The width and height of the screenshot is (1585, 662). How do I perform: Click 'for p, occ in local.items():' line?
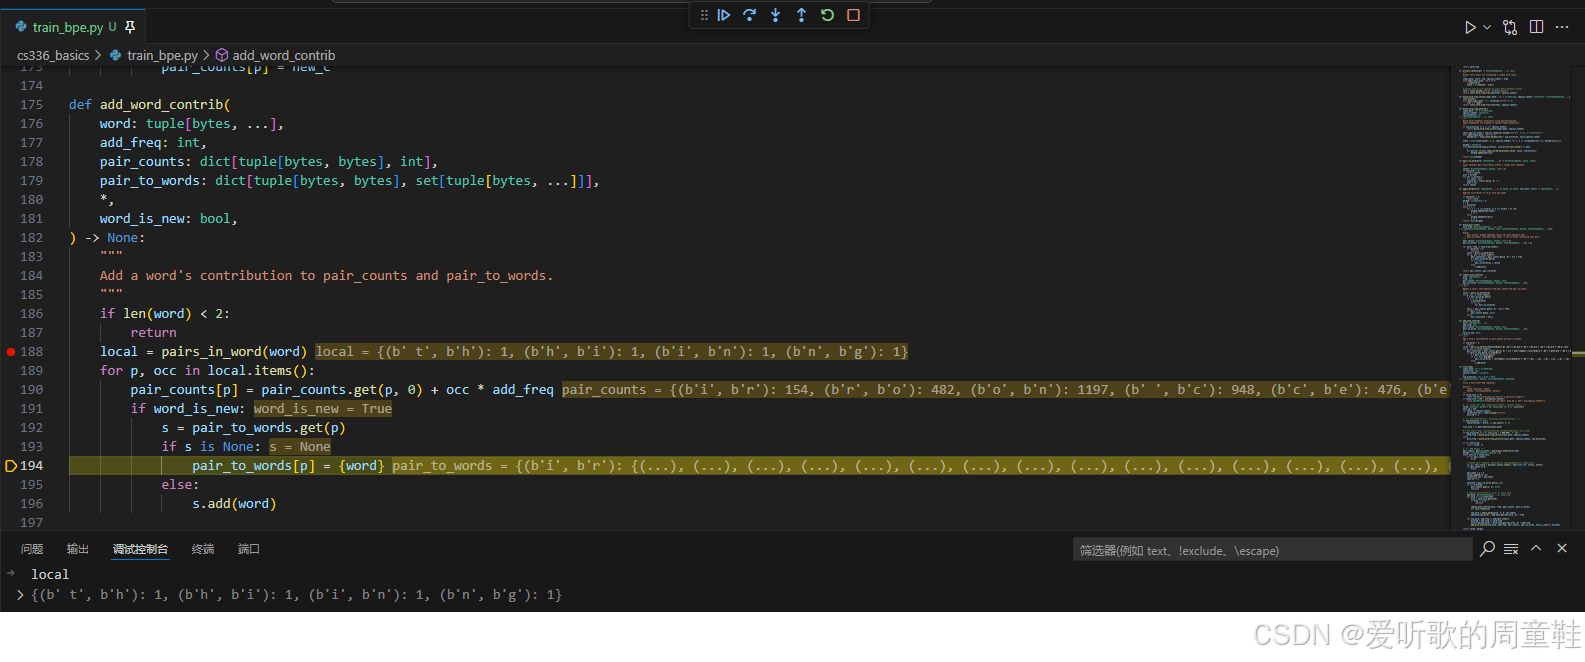[x=207, y=371]
